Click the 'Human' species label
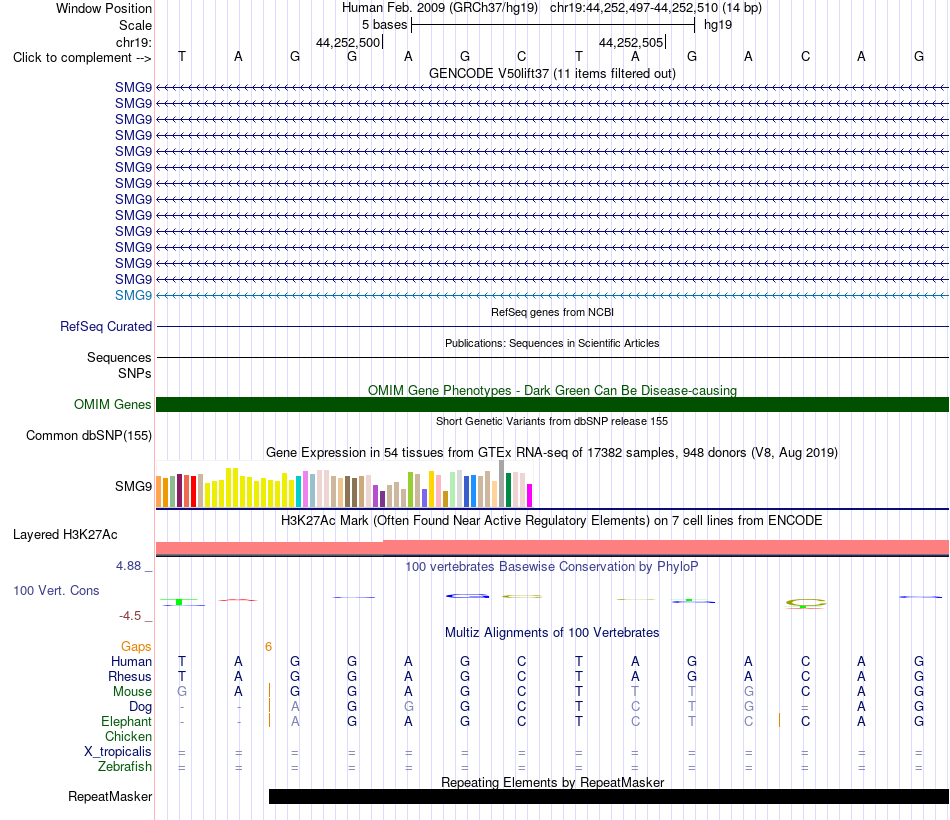This screenshot has width=950, height=820. coord(131,661)
